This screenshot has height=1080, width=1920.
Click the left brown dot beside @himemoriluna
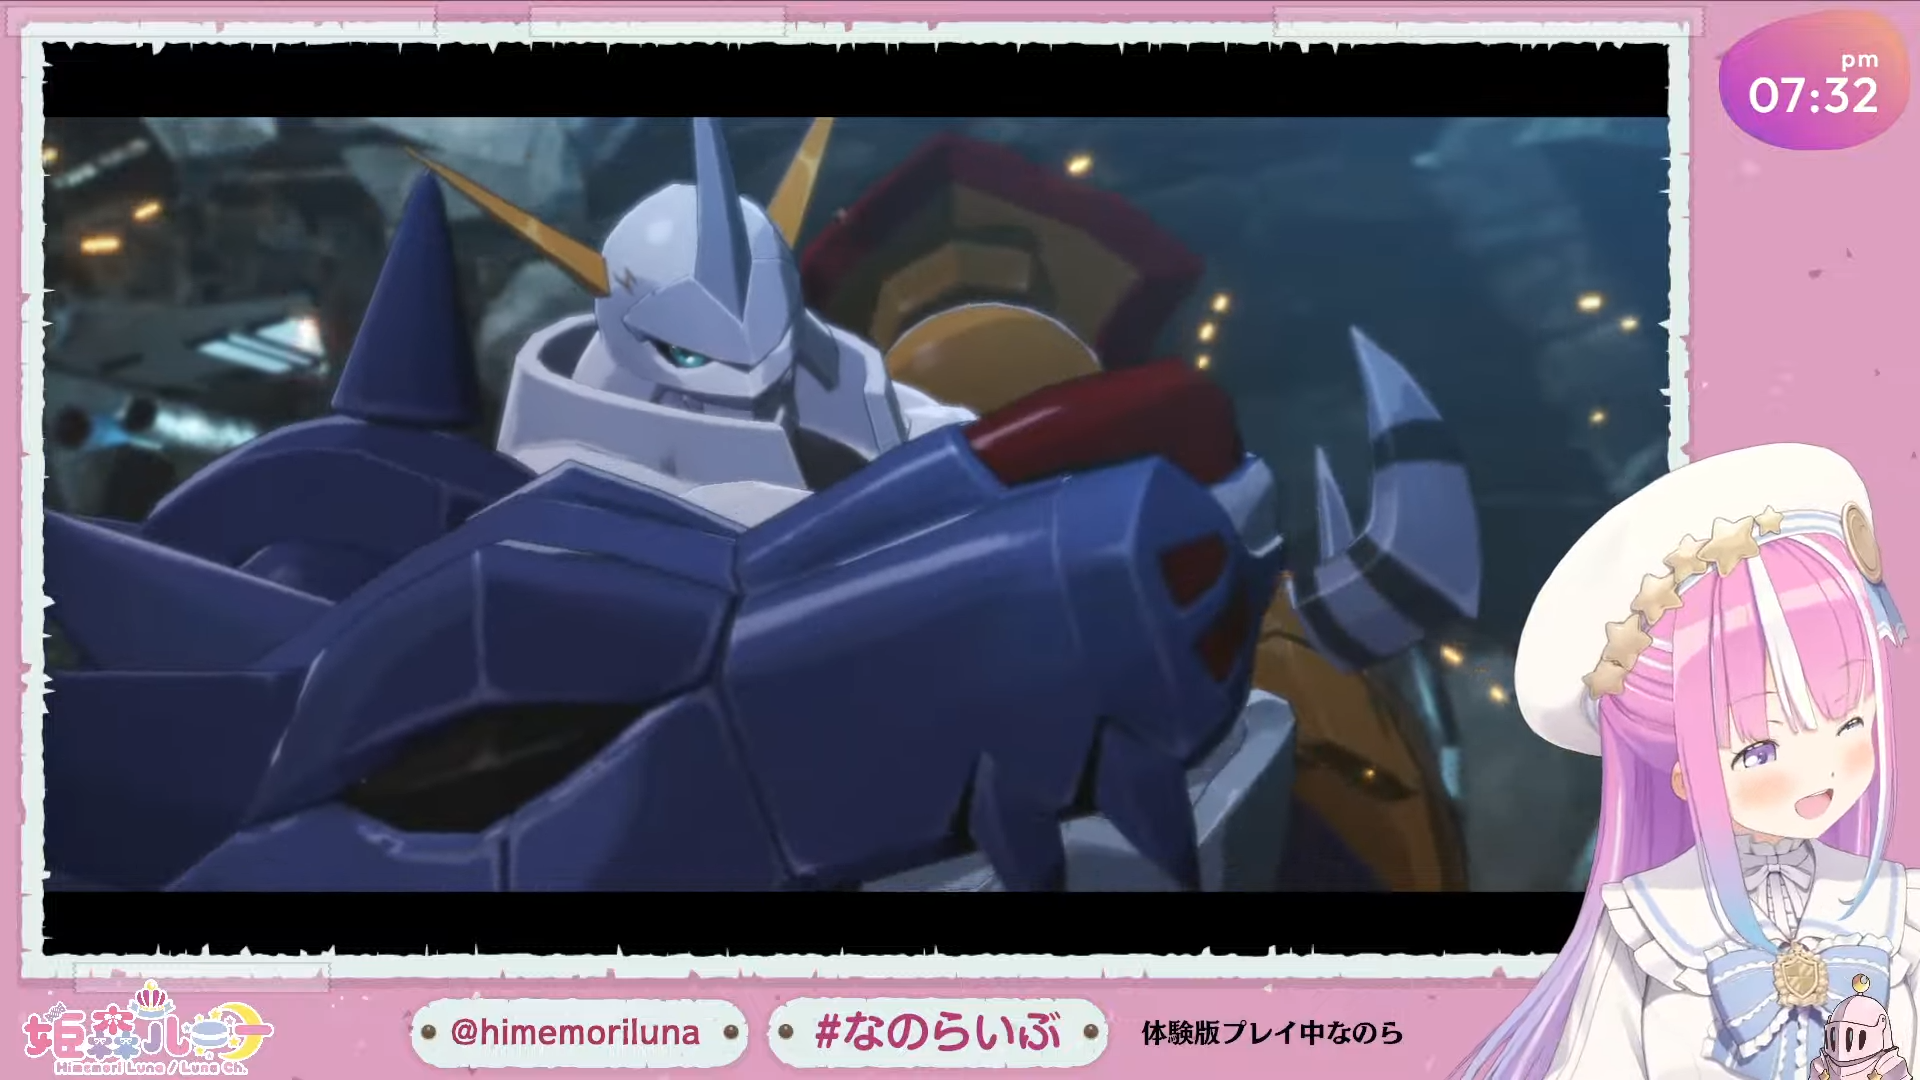[428, 1032]
